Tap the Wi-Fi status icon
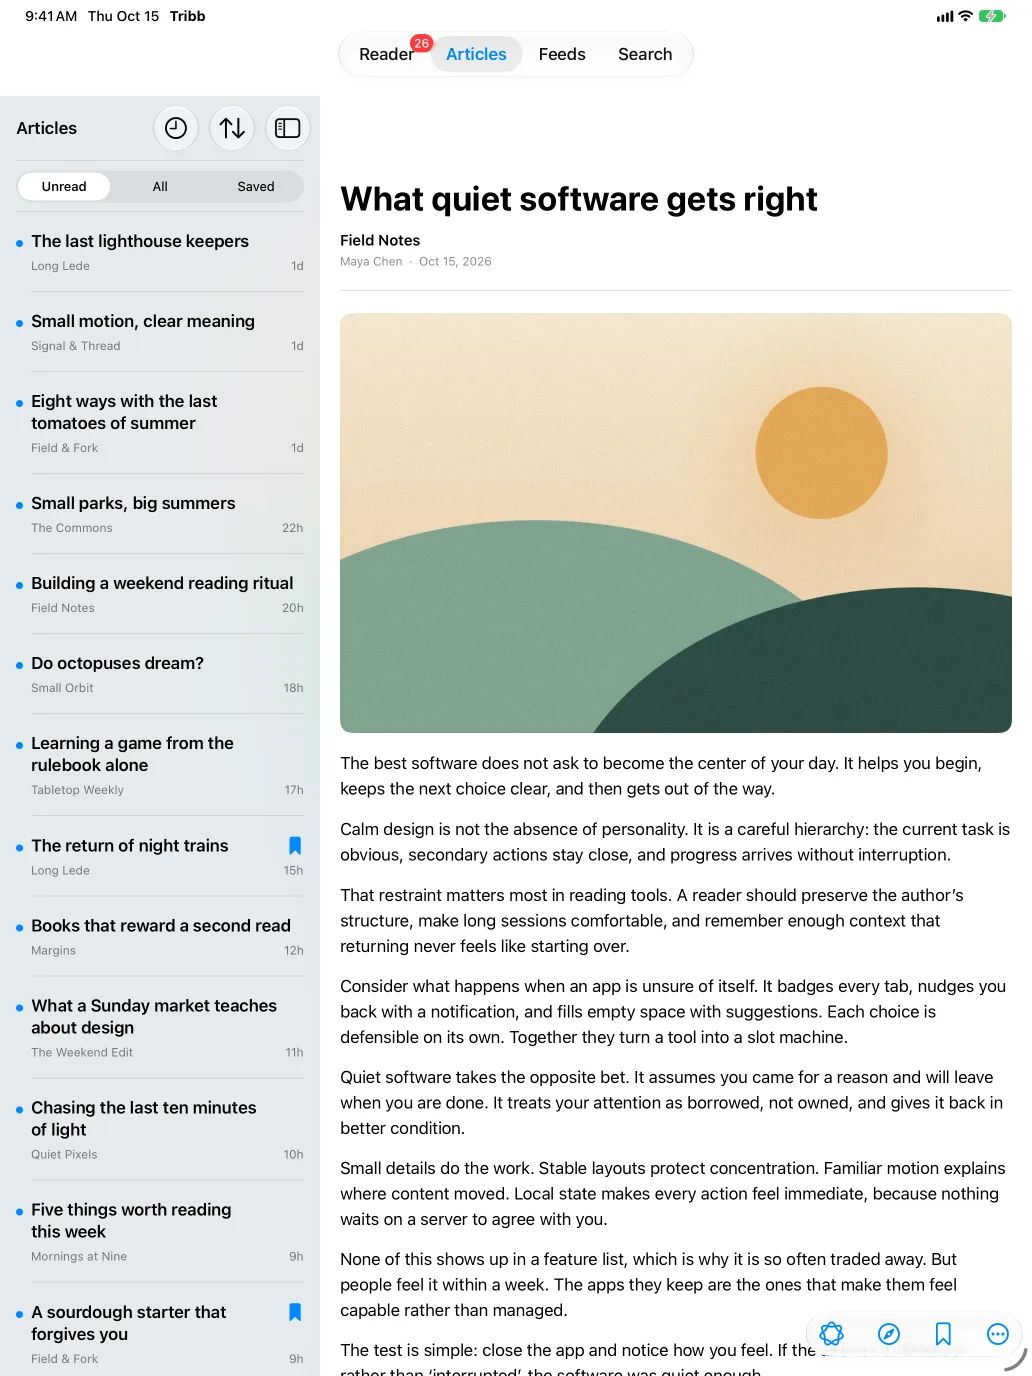Screen dimensions: 1032x1376 [965, 16]
